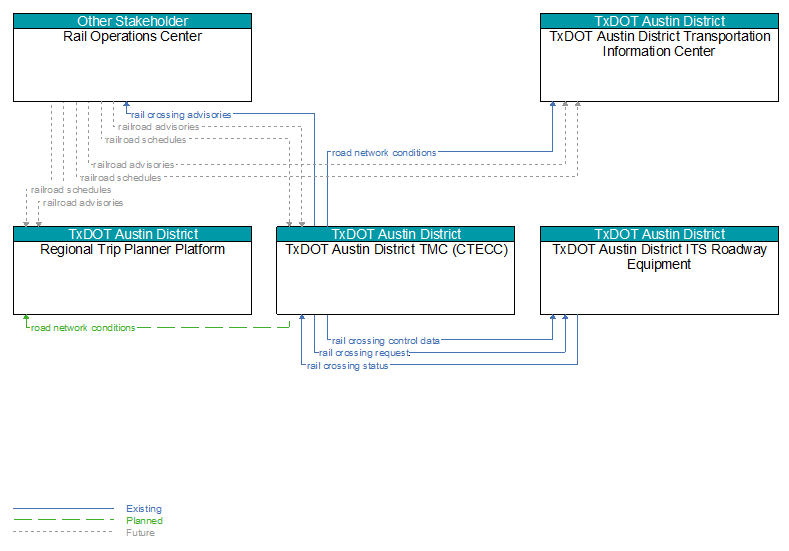Select the ITS Roadway Equipment box

point(659,271)
